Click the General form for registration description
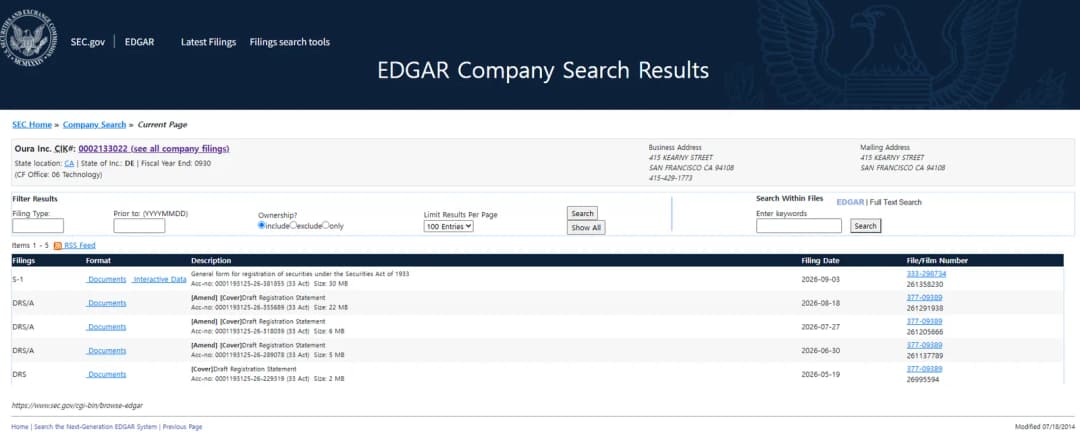The height and width of the screenshot is (447, 1080). (300, 274)
